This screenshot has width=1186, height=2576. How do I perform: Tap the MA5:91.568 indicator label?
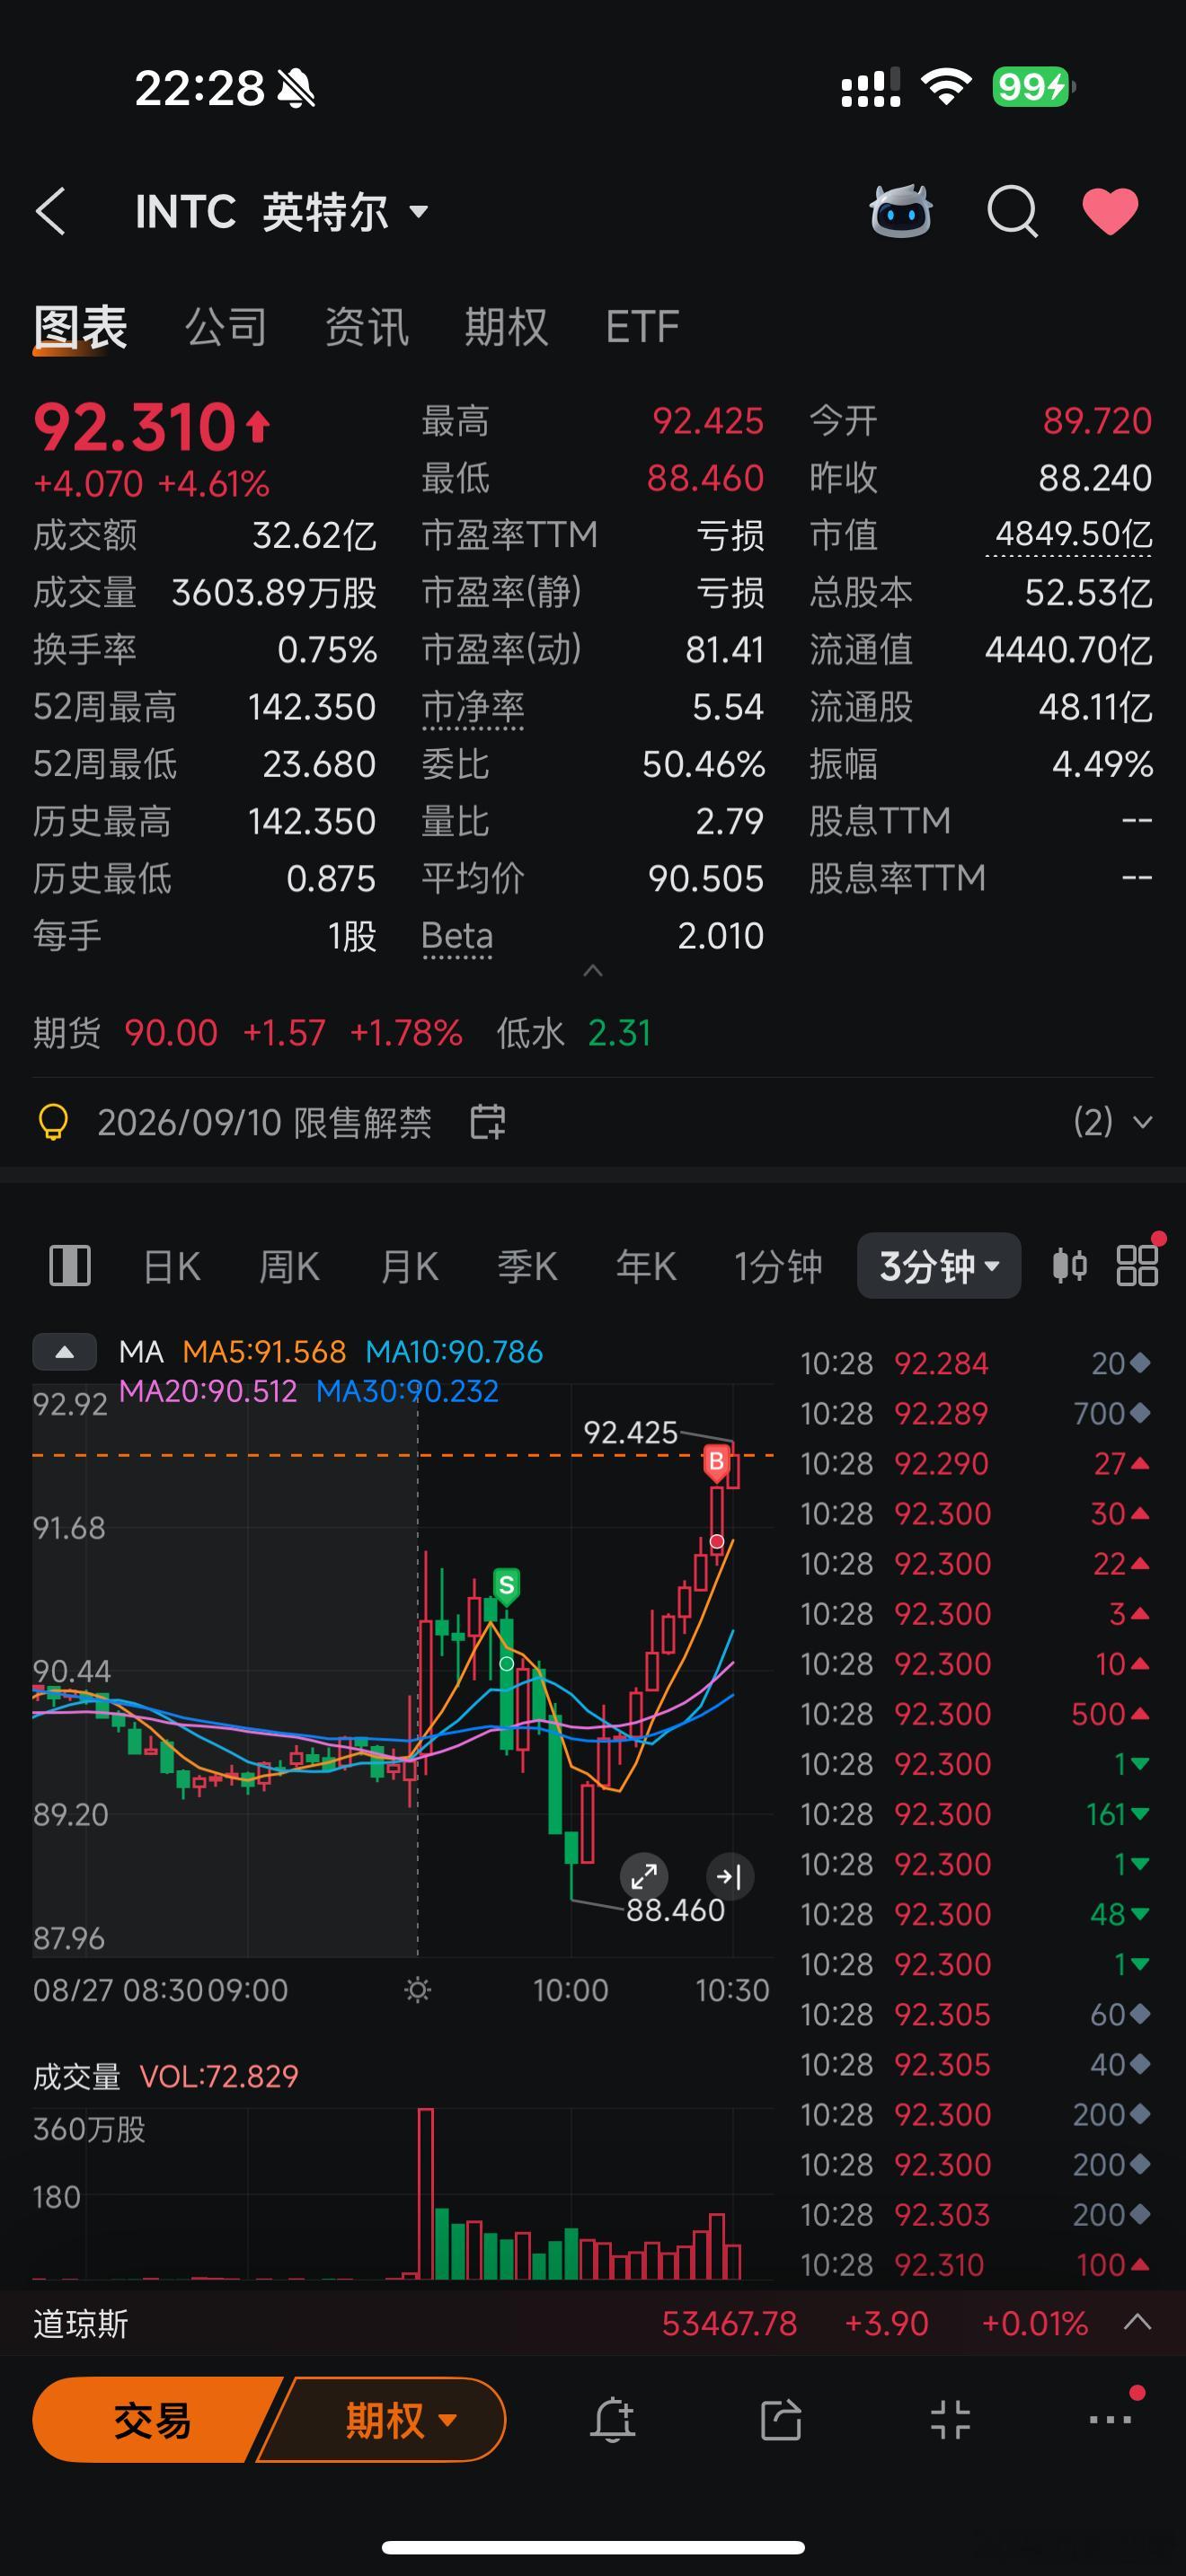(264, 1352)
